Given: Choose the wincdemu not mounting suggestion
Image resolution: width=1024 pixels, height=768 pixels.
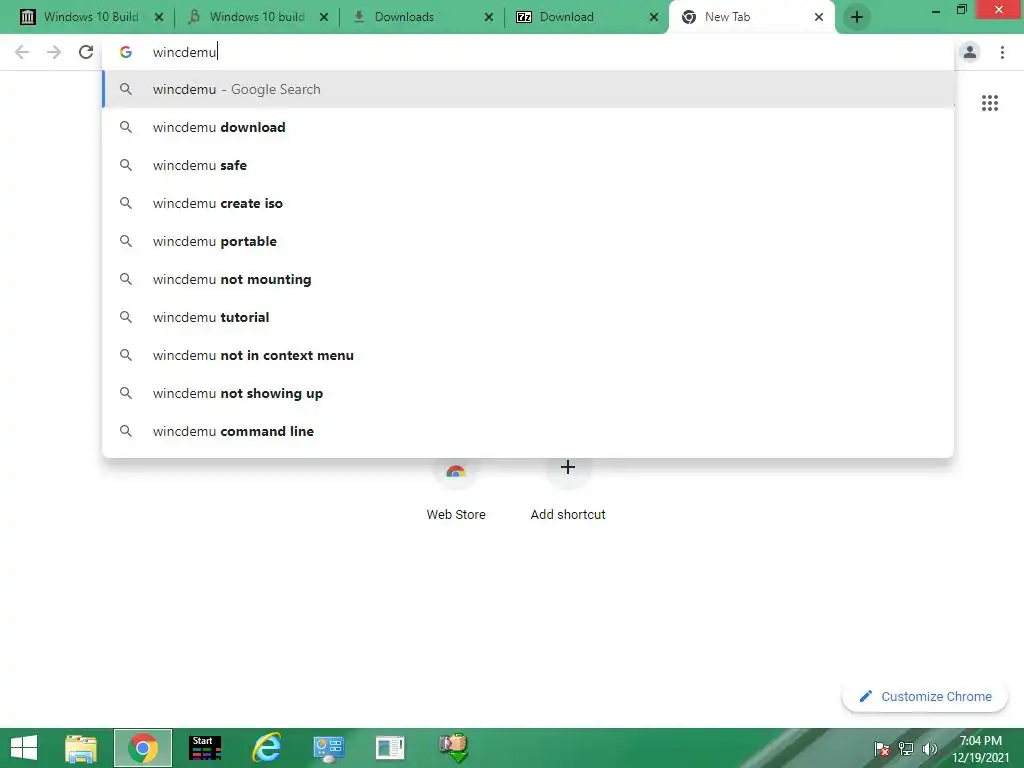Looking at the screenshot, I should point(528,279).
